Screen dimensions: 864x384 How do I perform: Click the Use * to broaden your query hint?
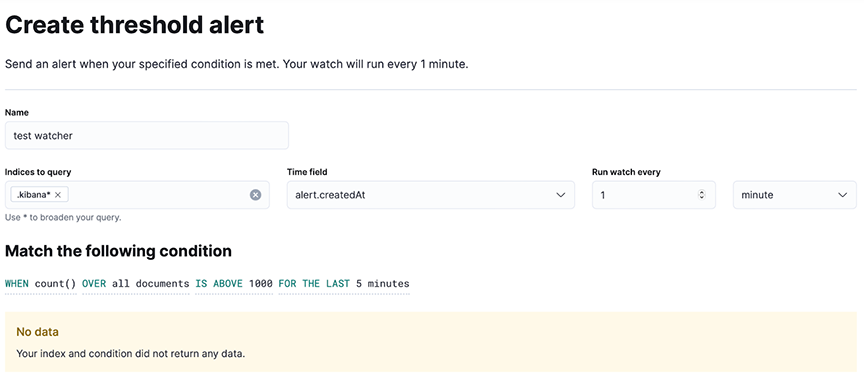63,218
